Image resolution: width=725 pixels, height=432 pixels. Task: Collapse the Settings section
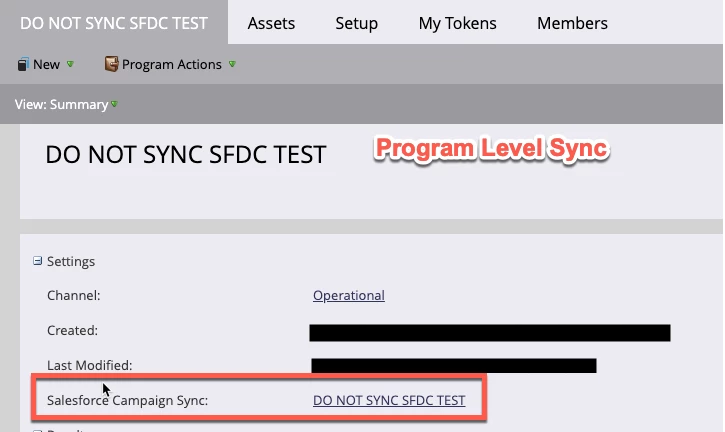click(37, 261)
